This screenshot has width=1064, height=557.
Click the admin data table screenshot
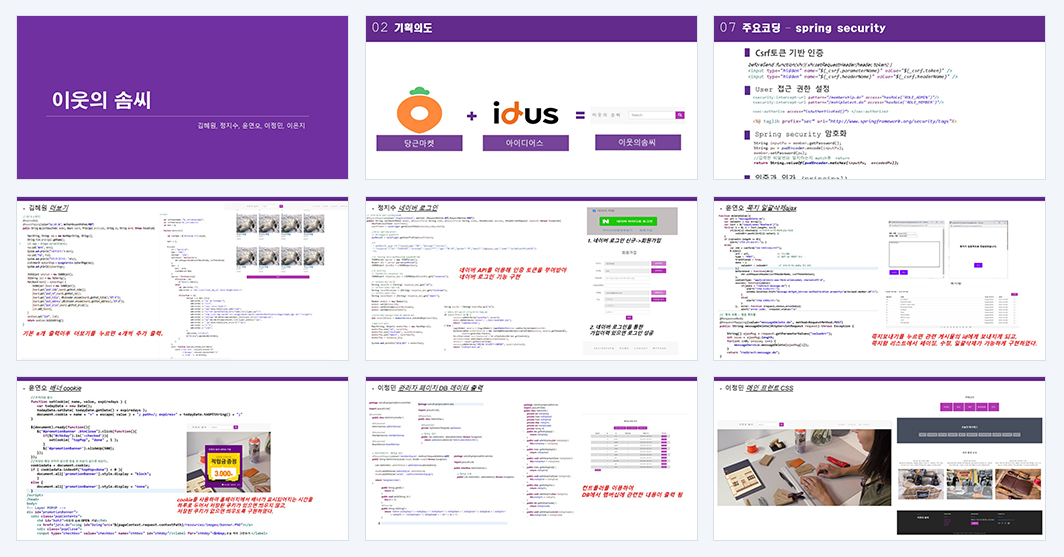pos(630,446)
